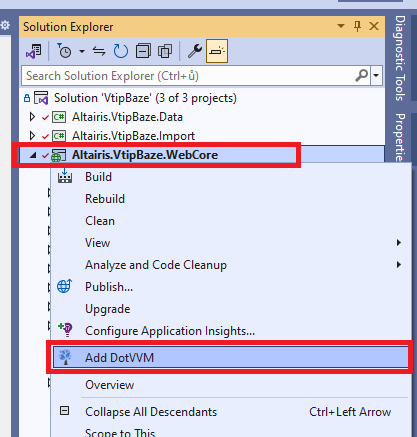Screen dimensions: 417x437
Task: Click the Publish globe icon
Action: [64, 286]
